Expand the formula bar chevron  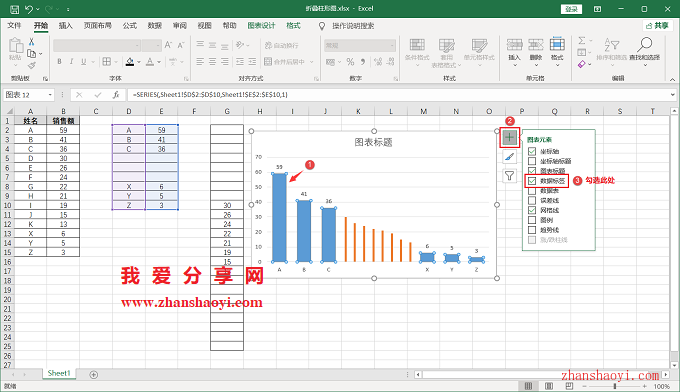point(673,94)
